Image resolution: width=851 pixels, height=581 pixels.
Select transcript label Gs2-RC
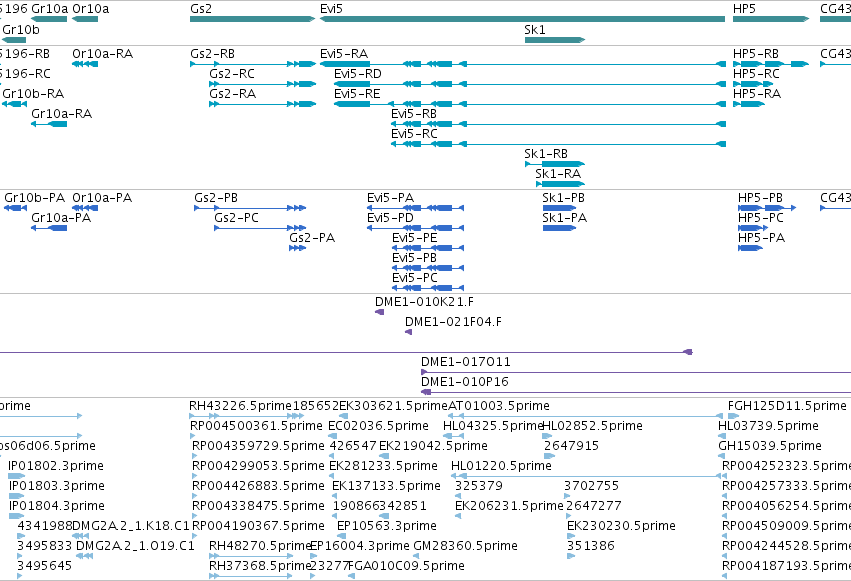tap(232, 74)
